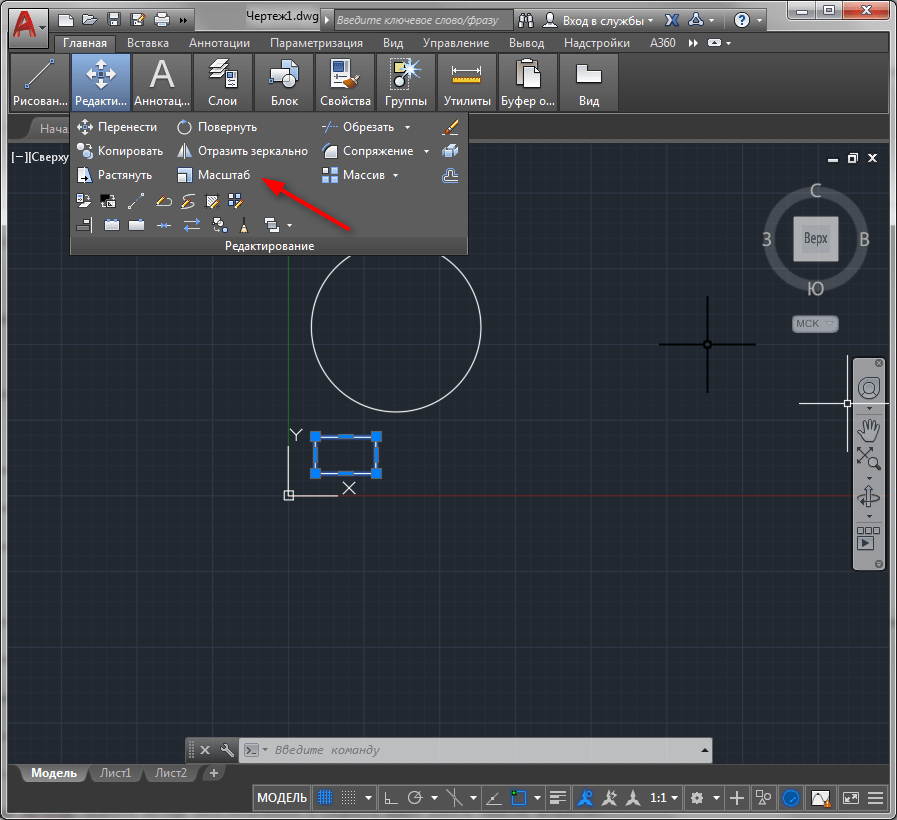Click the МОДЕЛЬ button in status bar
This screenshot has width=897, height=820.
point(282,798)
